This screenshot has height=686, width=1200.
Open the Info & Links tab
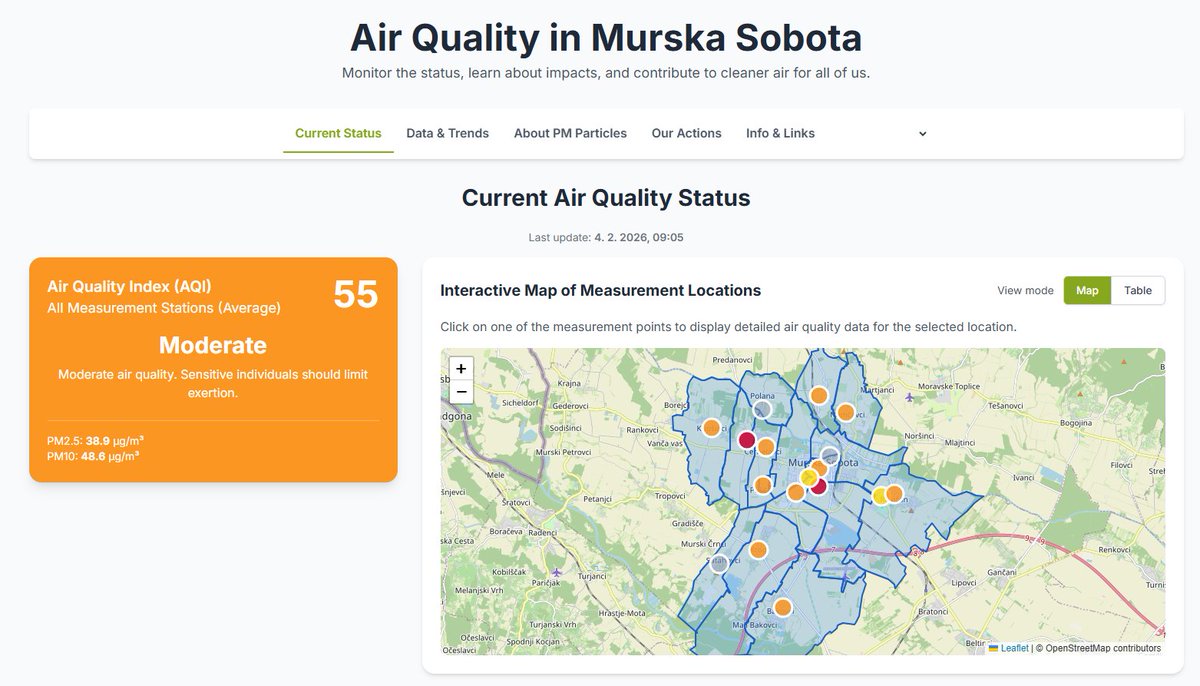[780, 133]
